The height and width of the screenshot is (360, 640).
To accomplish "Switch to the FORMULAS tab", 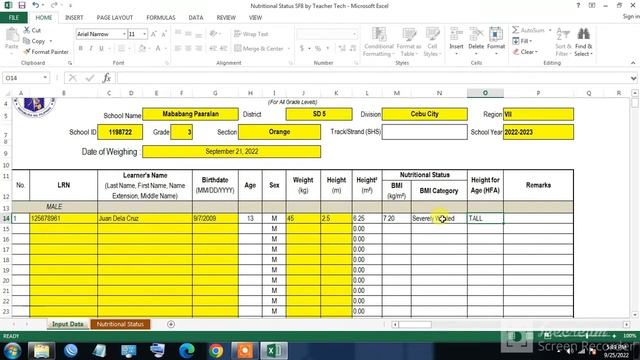I will 161,18.
